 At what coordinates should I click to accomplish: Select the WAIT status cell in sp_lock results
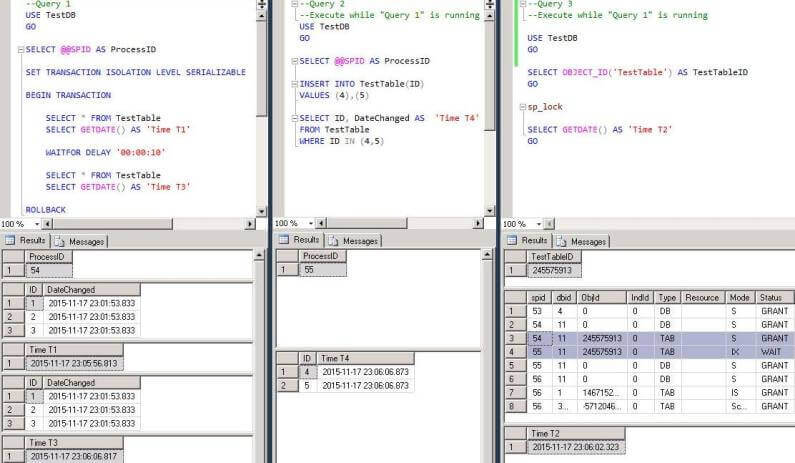point(773,352)
